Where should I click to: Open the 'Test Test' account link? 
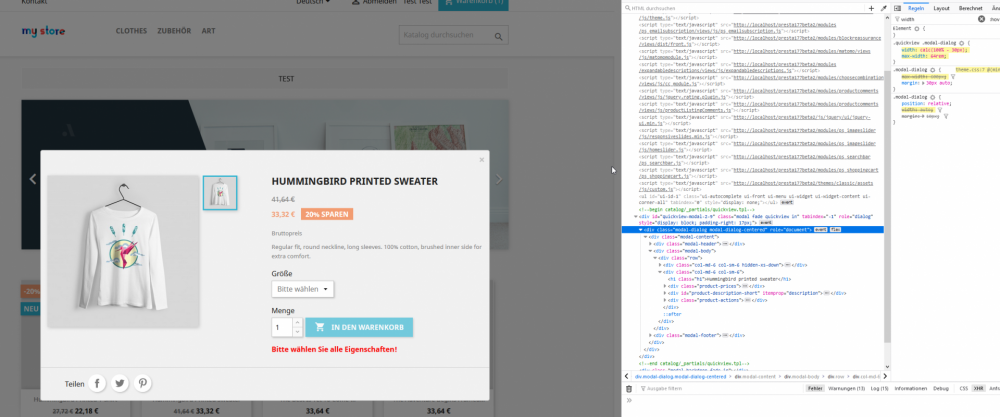(x=417, y=2)
